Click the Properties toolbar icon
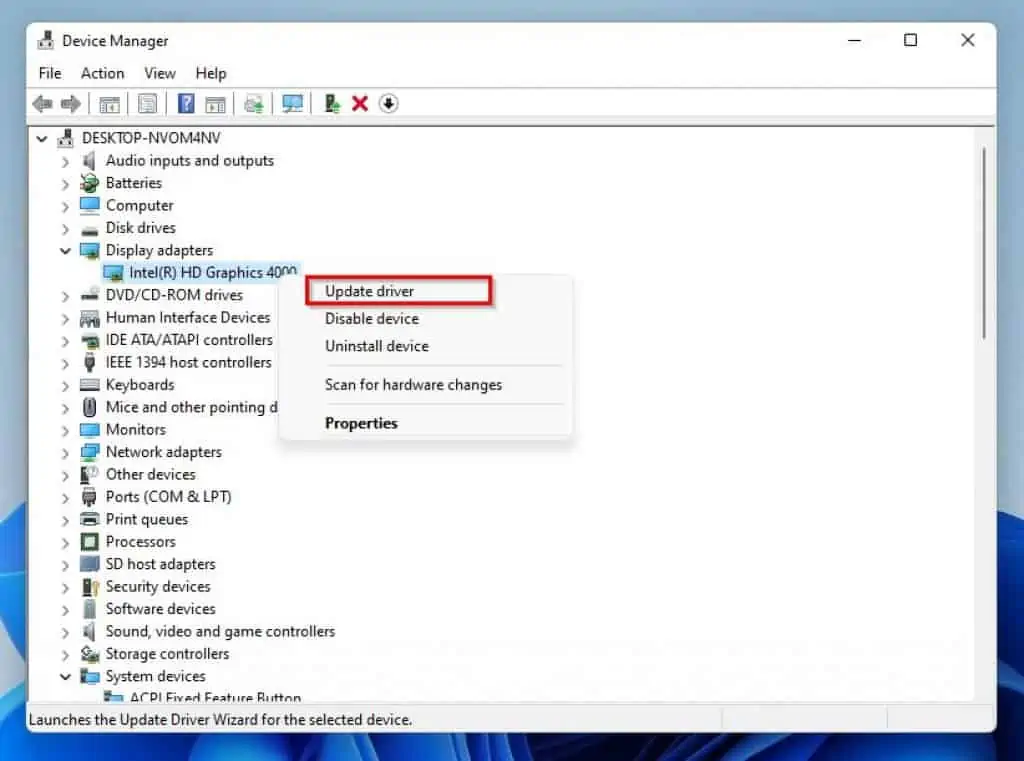The image size is (1024, 761). coord(149,103)
